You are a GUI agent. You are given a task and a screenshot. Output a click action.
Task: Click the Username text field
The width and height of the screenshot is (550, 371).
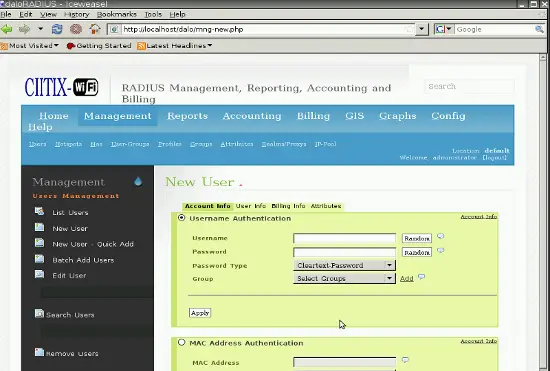(x=344, y=238)
